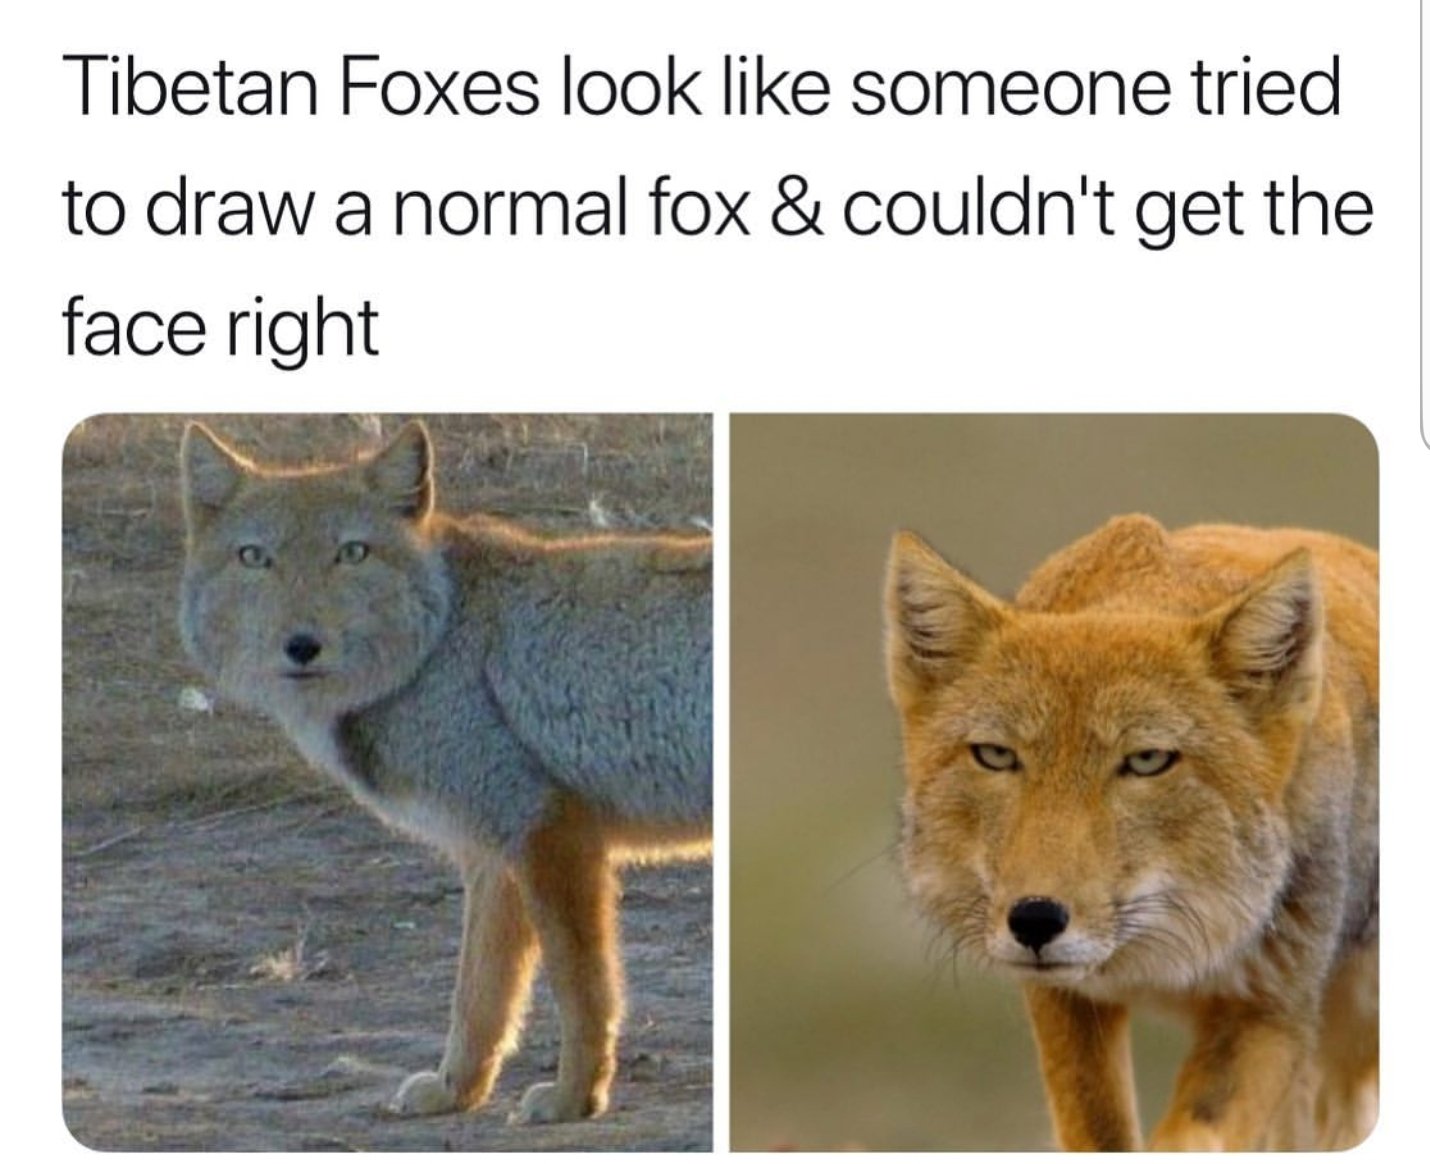
Task: Click the tweet text about Tibetan Foxes
Action: point(718,208)
